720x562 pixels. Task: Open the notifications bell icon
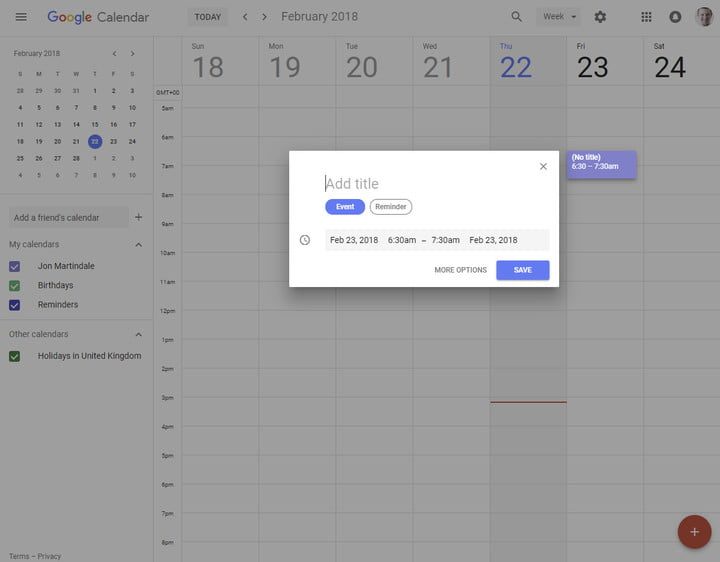pos(675,17)
